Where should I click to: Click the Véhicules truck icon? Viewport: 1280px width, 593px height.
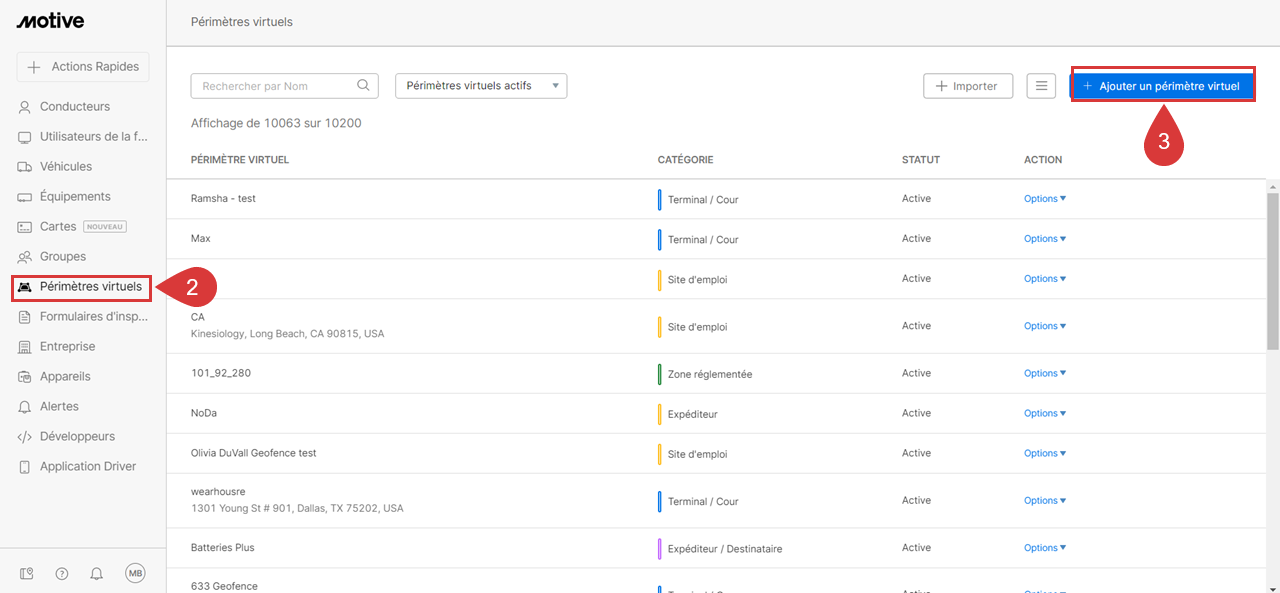coord(25,167)
